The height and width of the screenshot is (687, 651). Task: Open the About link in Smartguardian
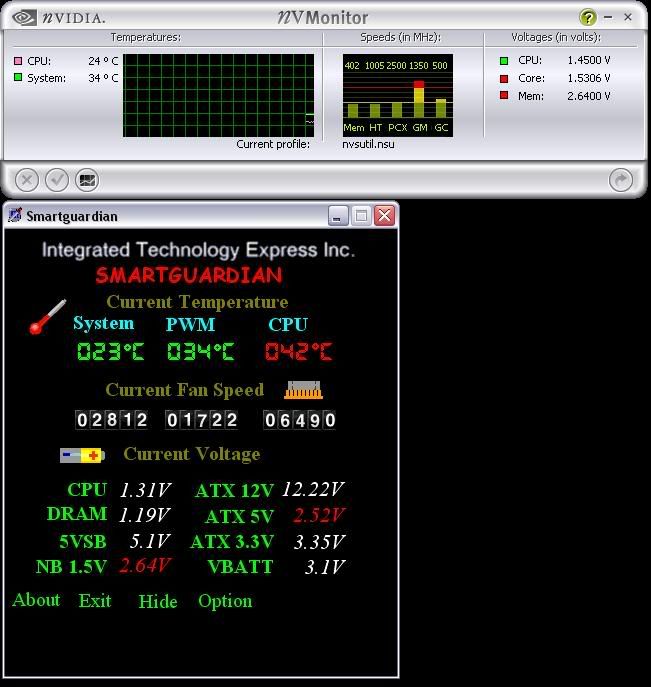pos(36,600)
